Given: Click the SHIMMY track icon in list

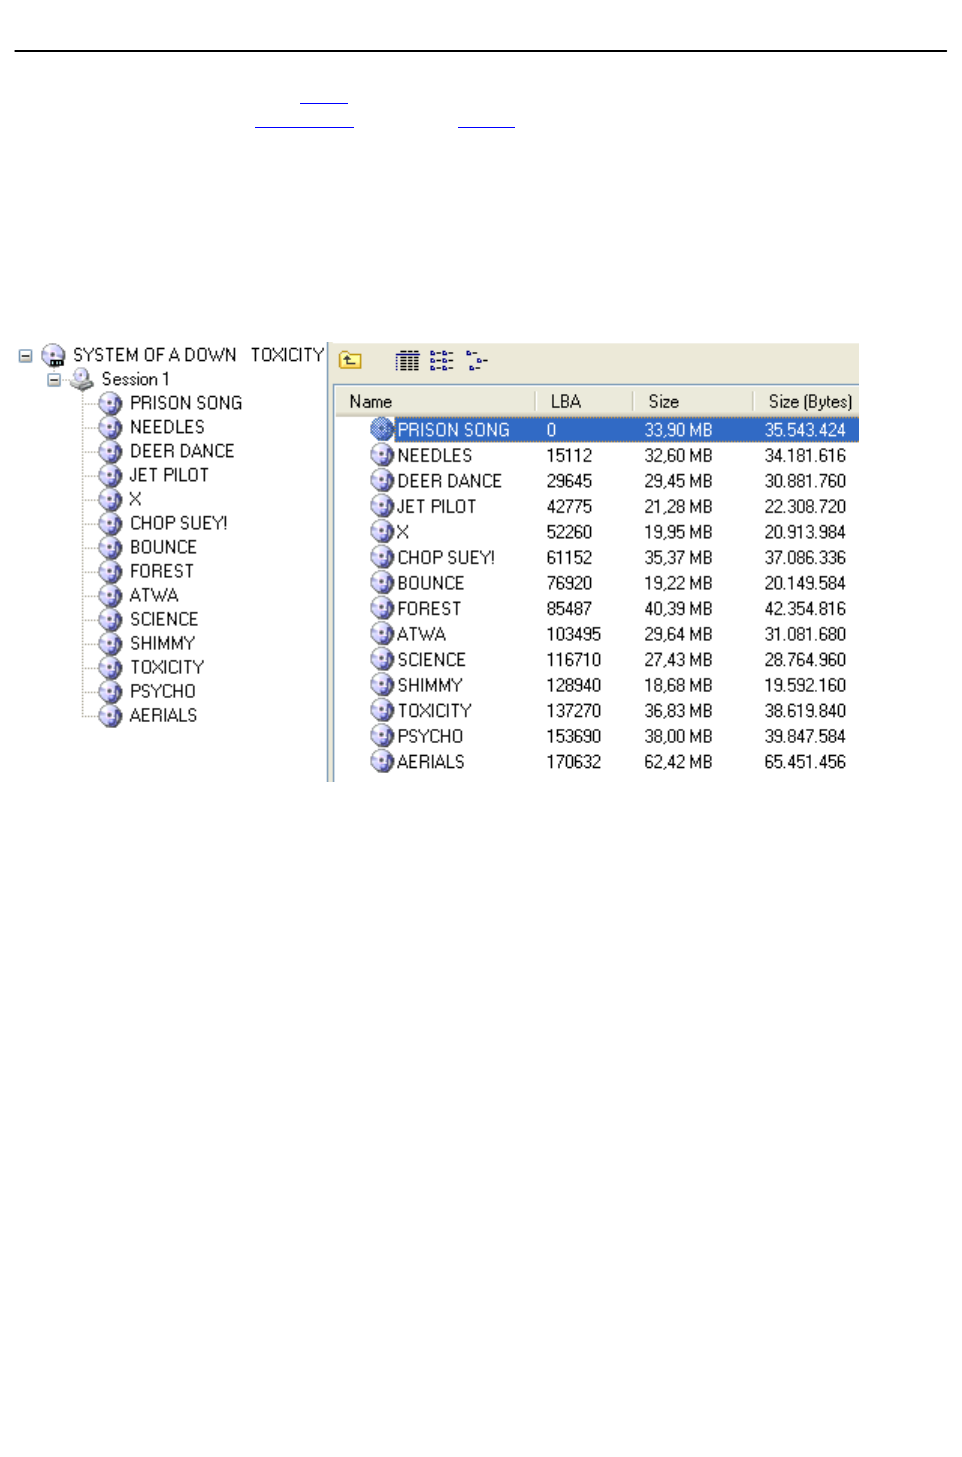Looking at the screenshot, I should coord(382,684).
